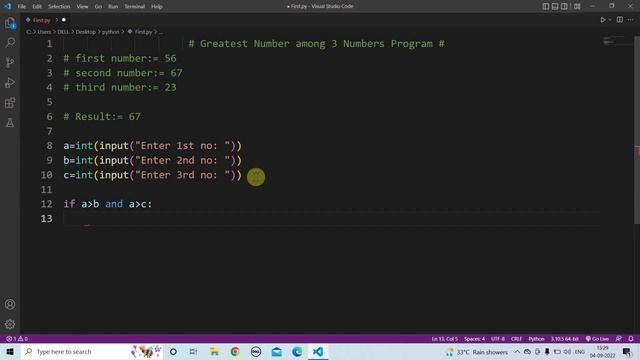Click the '# Result:= 67' comment line
640x360 pixels.
102,116
